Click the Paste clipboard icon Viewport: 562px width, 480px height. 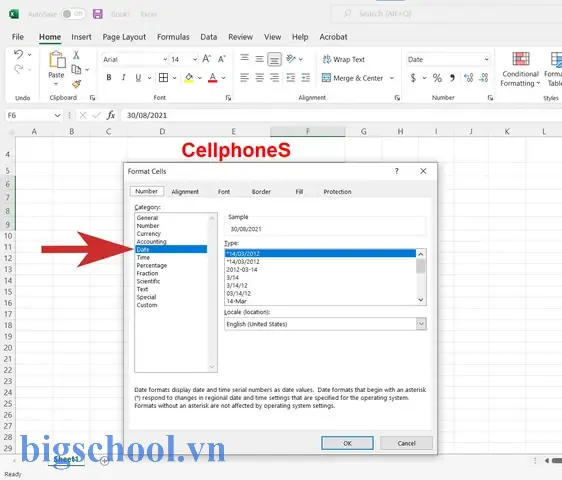tap(57, 60)
